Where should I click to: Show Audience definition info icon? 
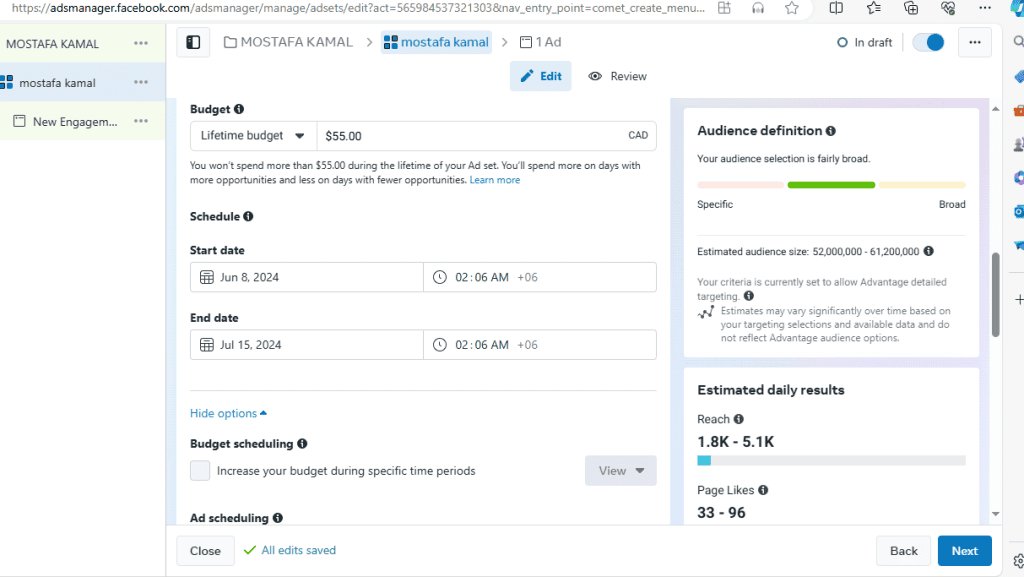[831, 131]
